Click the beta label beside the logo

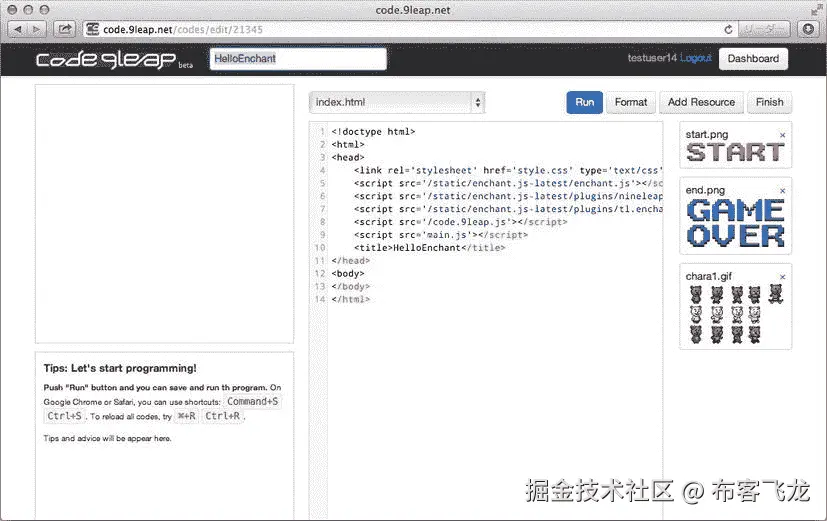point(185,65)
